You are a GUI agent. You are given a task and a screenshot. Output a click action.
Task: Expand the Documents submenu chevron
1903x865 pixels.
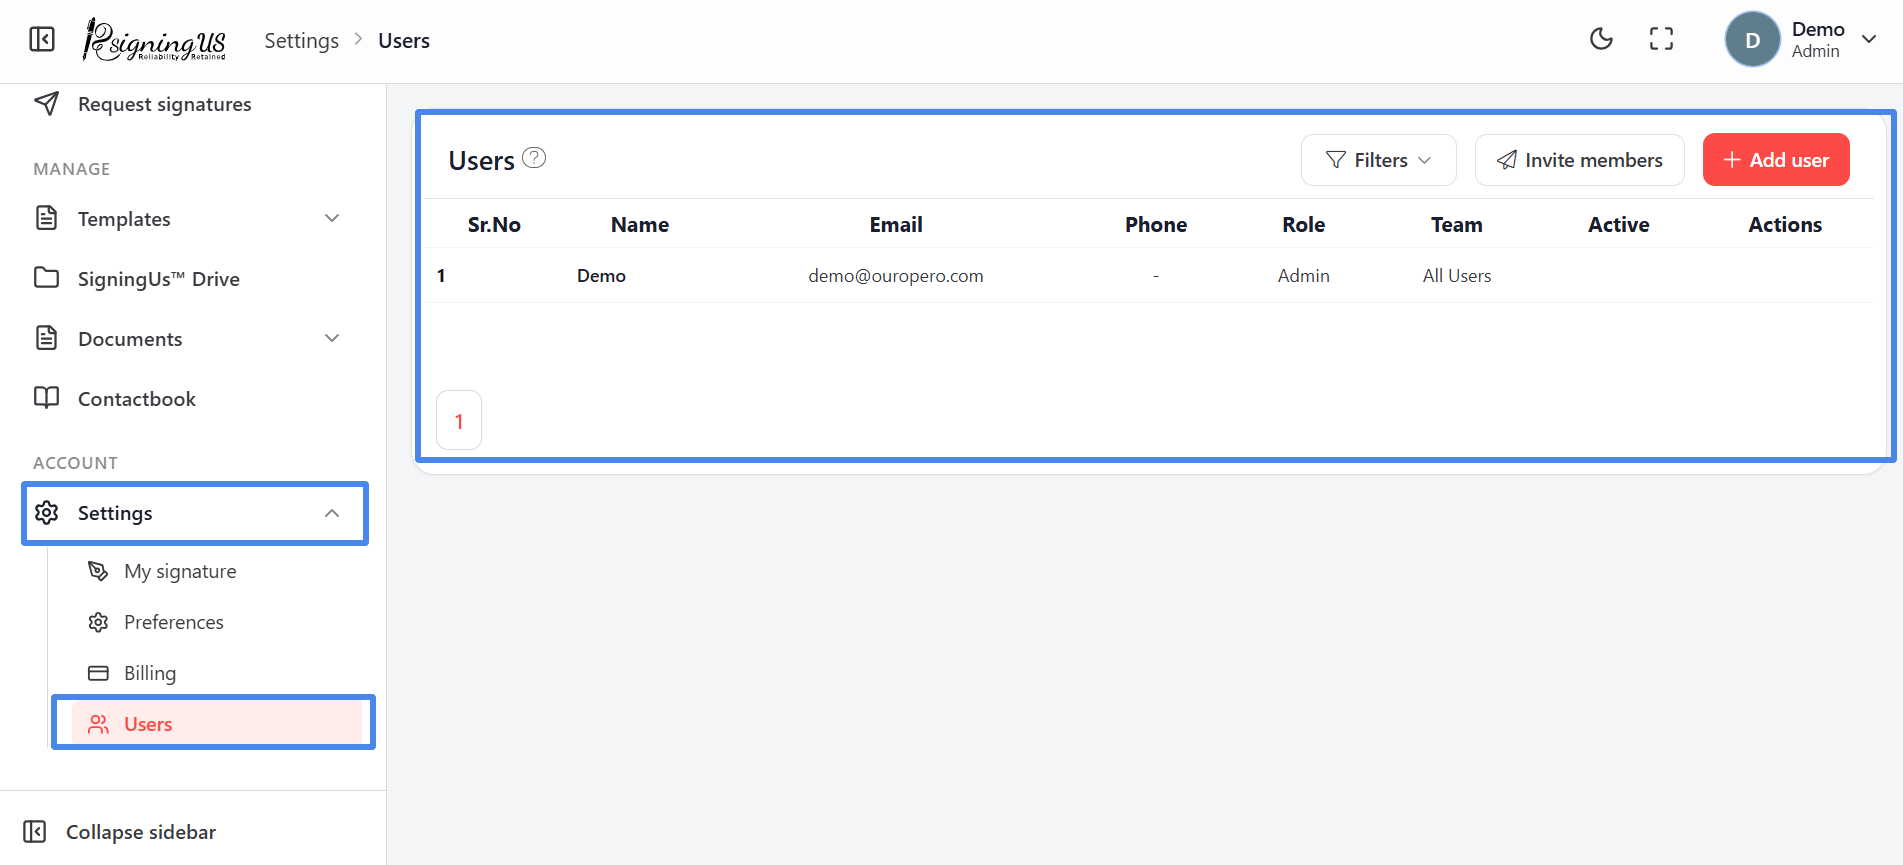point(332,338)
